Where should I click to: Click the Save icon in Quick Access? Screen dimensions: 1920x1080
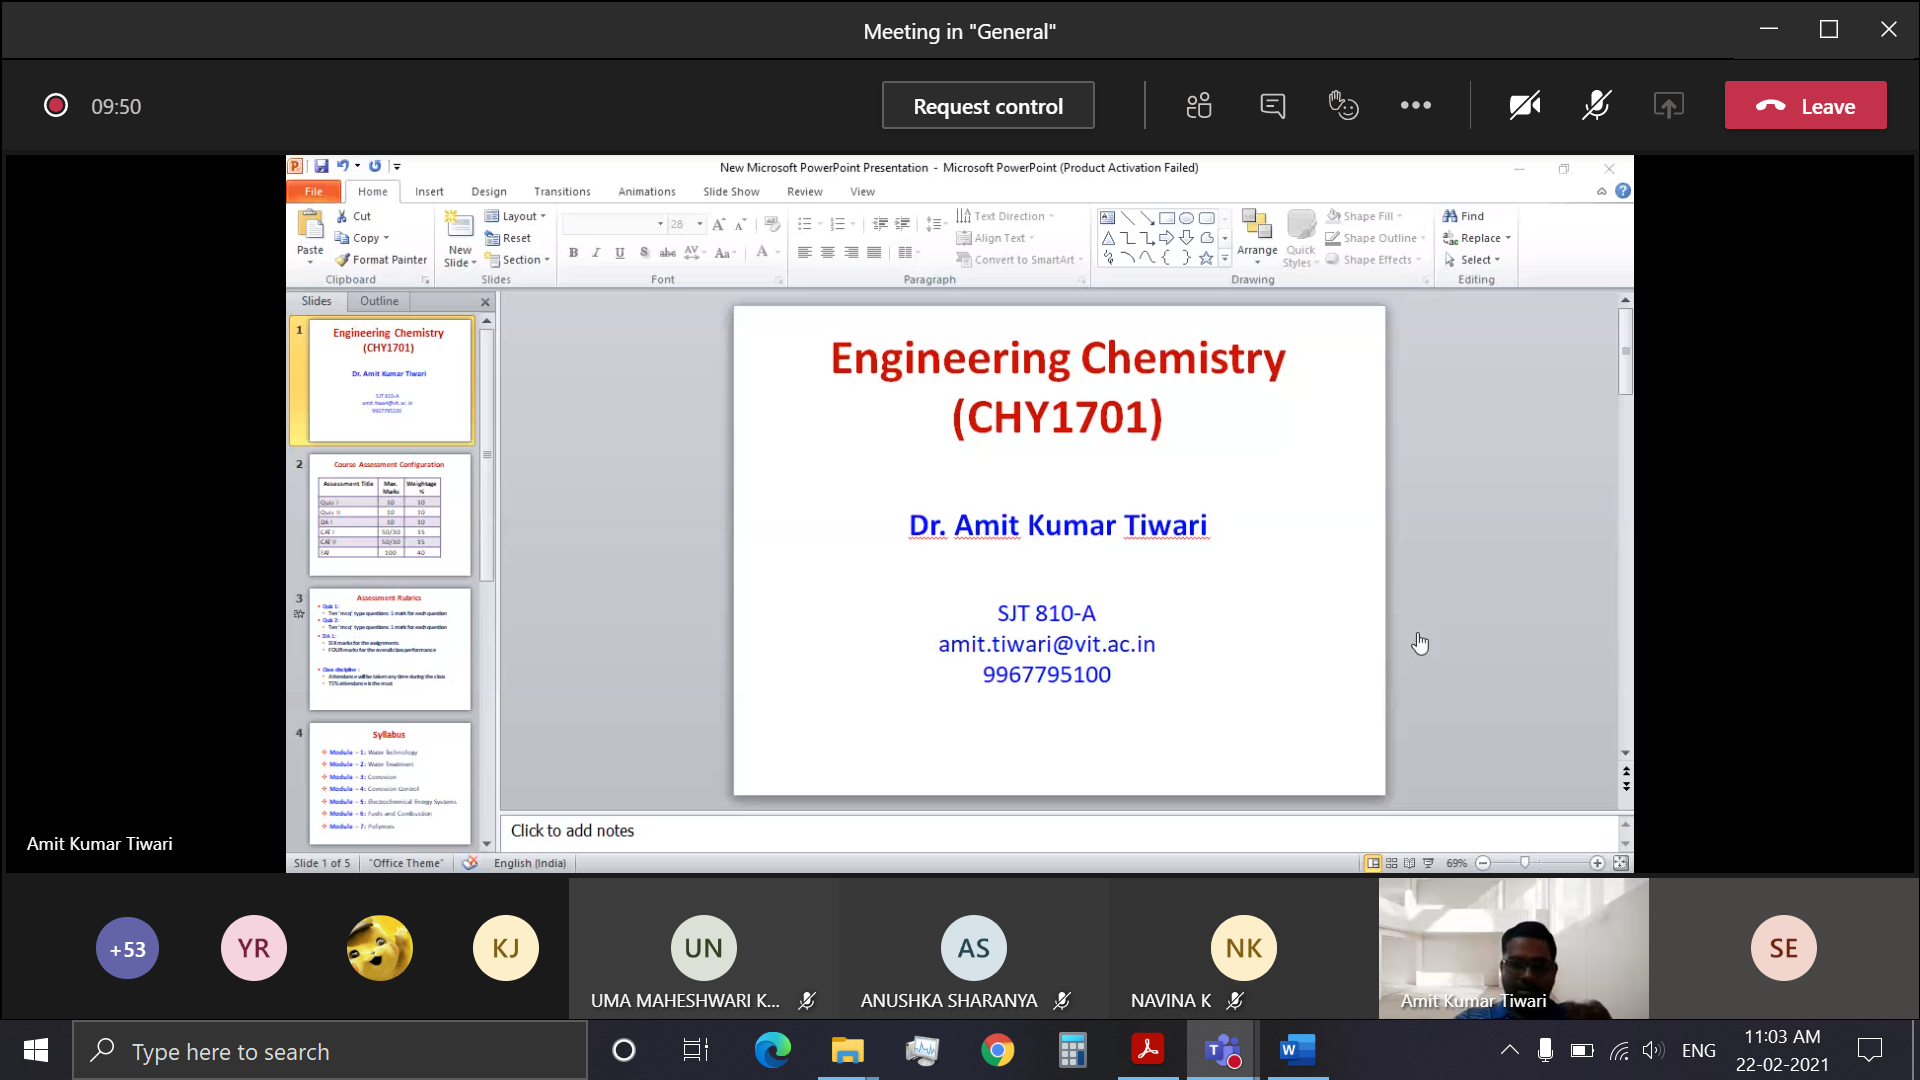tap(321, 166)
